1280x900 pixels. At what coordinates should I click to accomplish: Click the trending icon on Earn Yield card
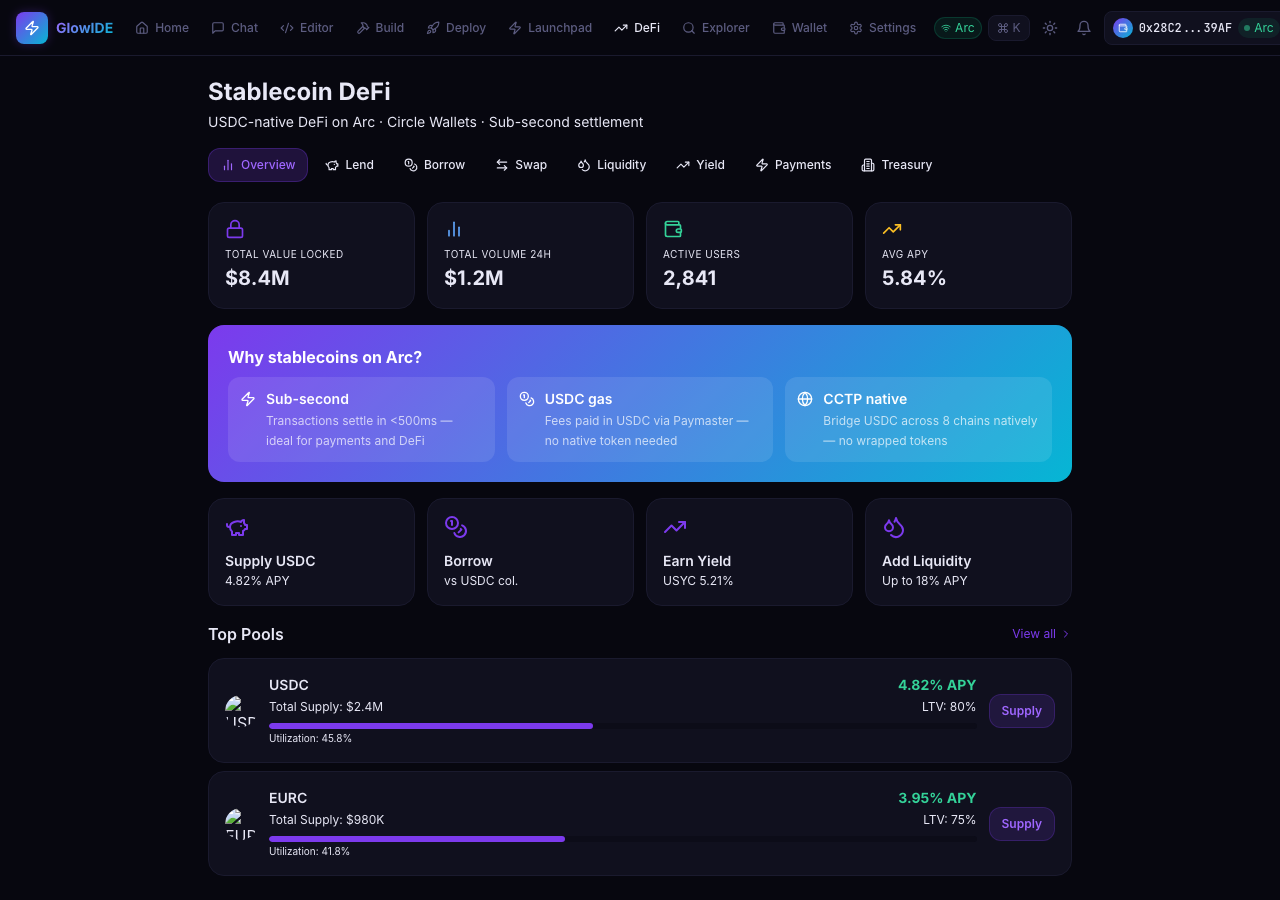coord(675,527)
